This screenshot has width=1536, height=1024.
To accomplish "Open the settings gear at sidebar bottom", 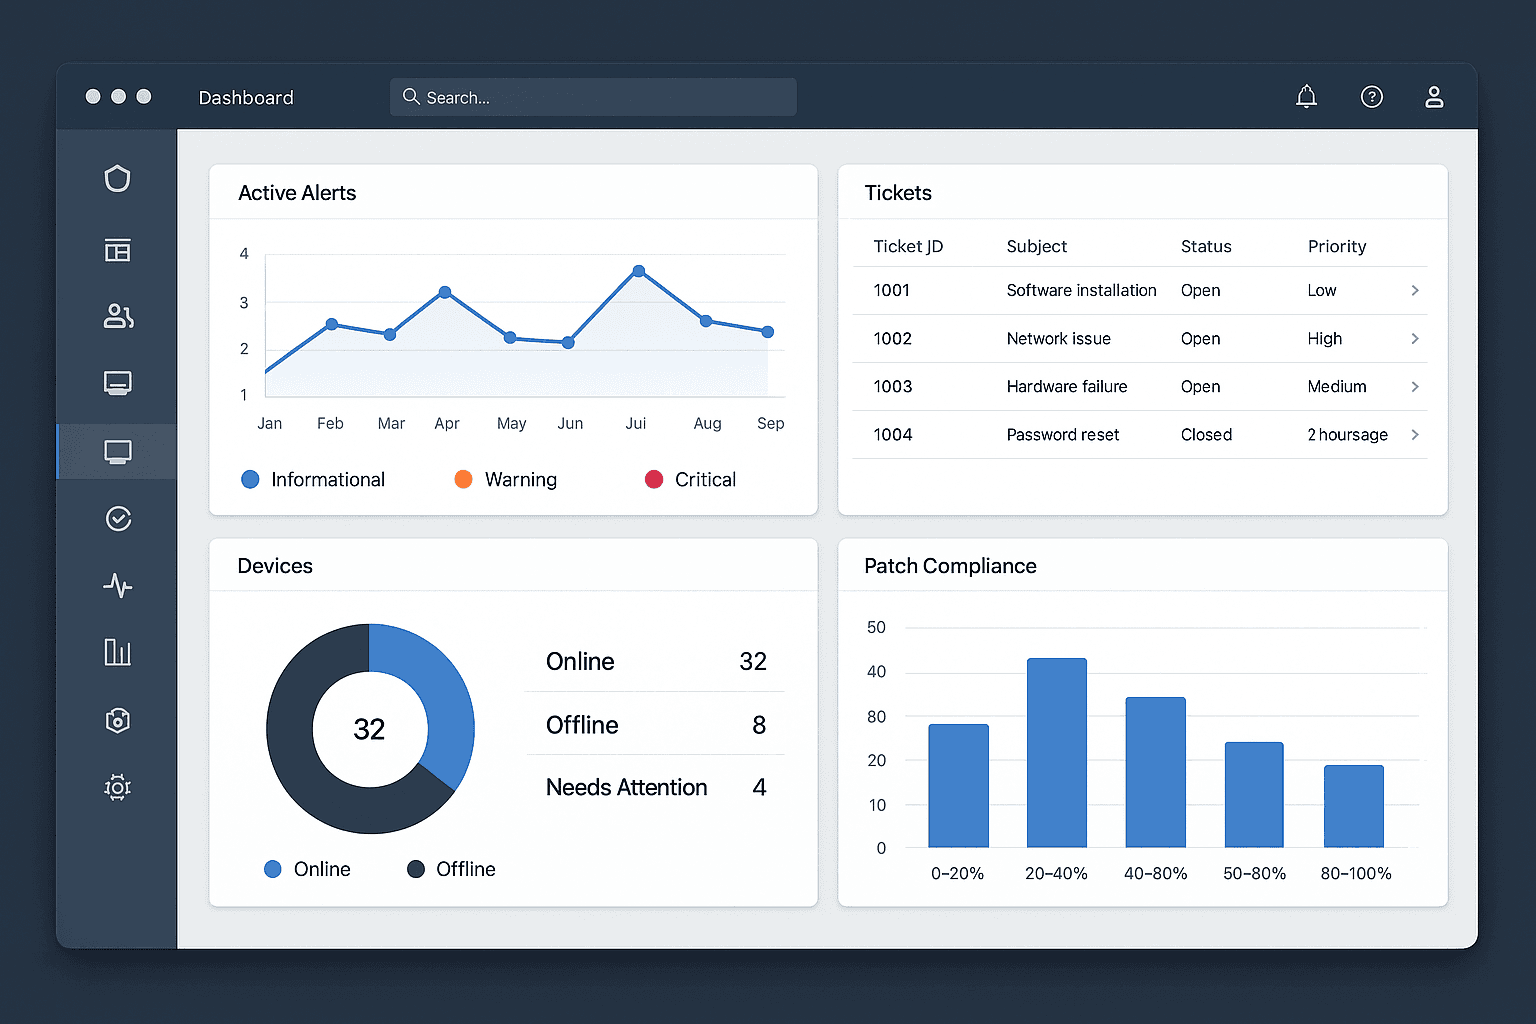I will 117,788.
